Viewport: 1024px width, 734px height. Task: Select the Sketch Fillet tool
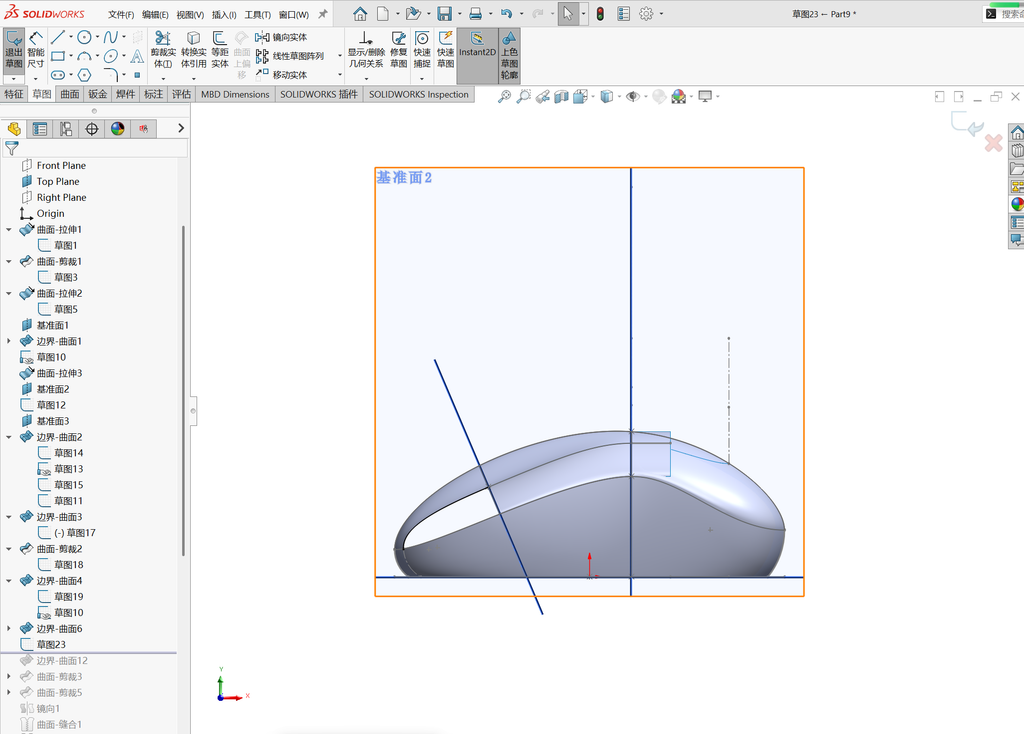[111, 74]
